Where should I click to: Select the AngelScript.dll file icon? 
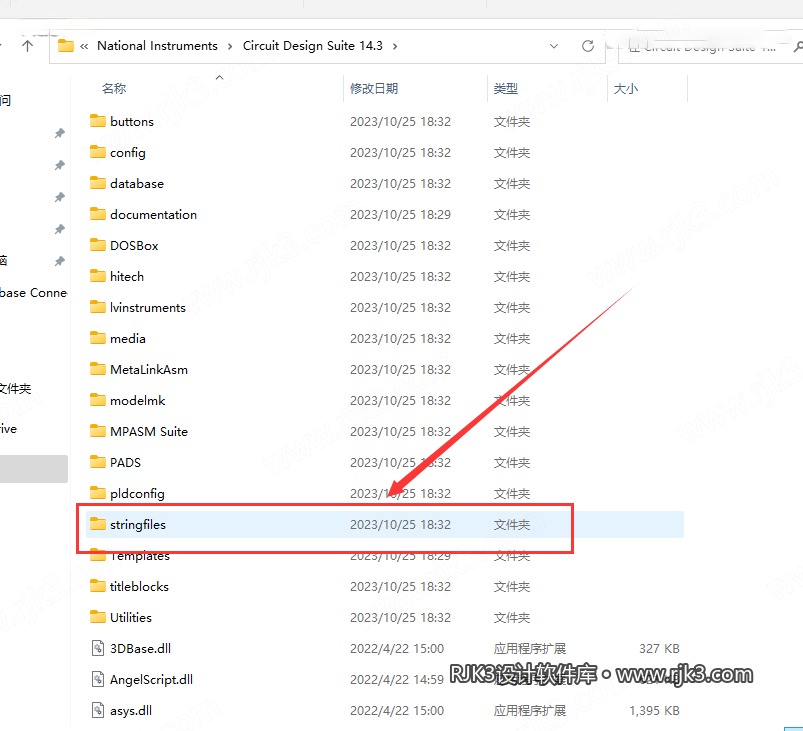97,679
